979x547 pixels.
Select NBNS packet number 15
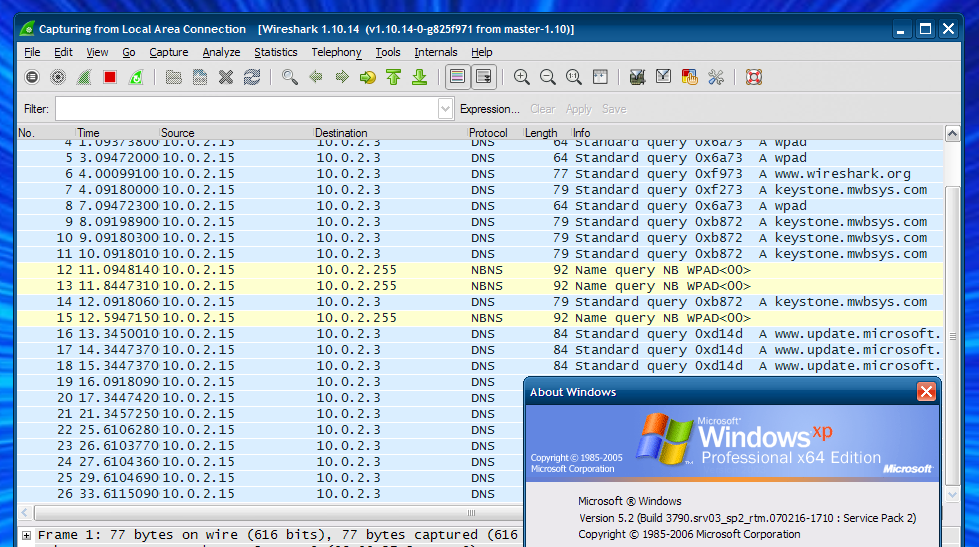[x=480, y=318]
